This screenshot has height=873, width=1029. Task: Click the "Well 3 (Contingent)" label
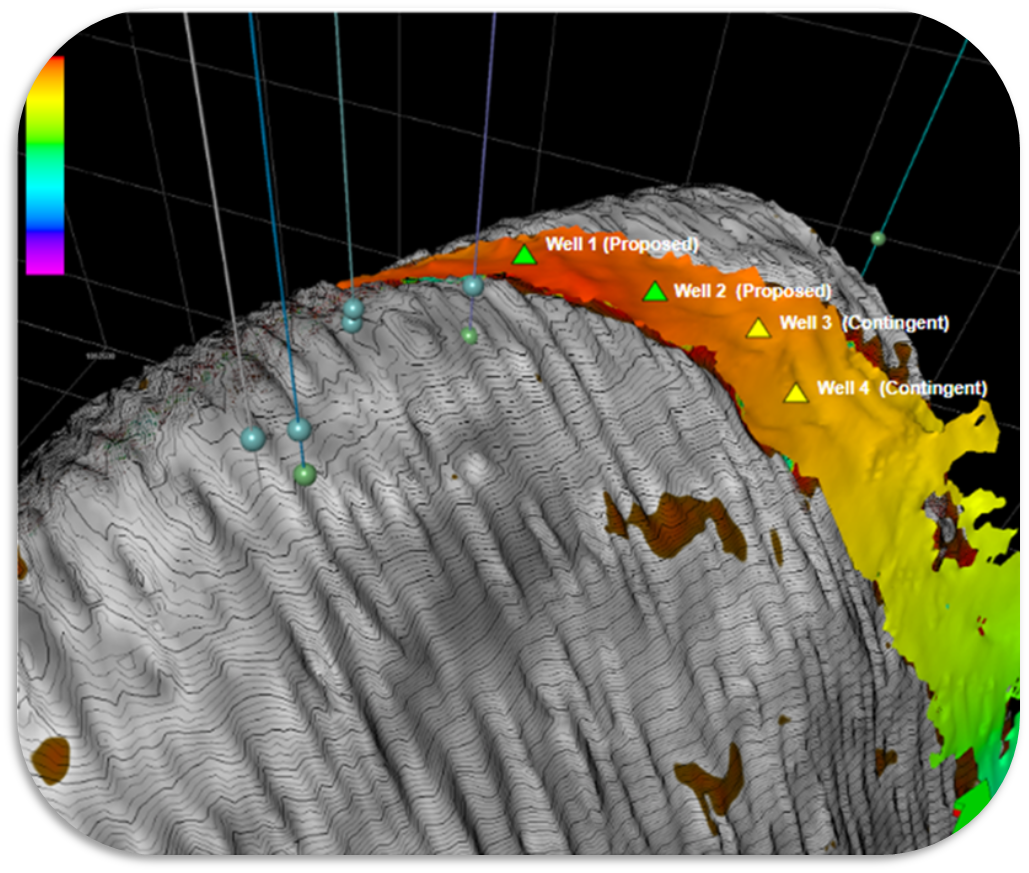coord(863,323)
